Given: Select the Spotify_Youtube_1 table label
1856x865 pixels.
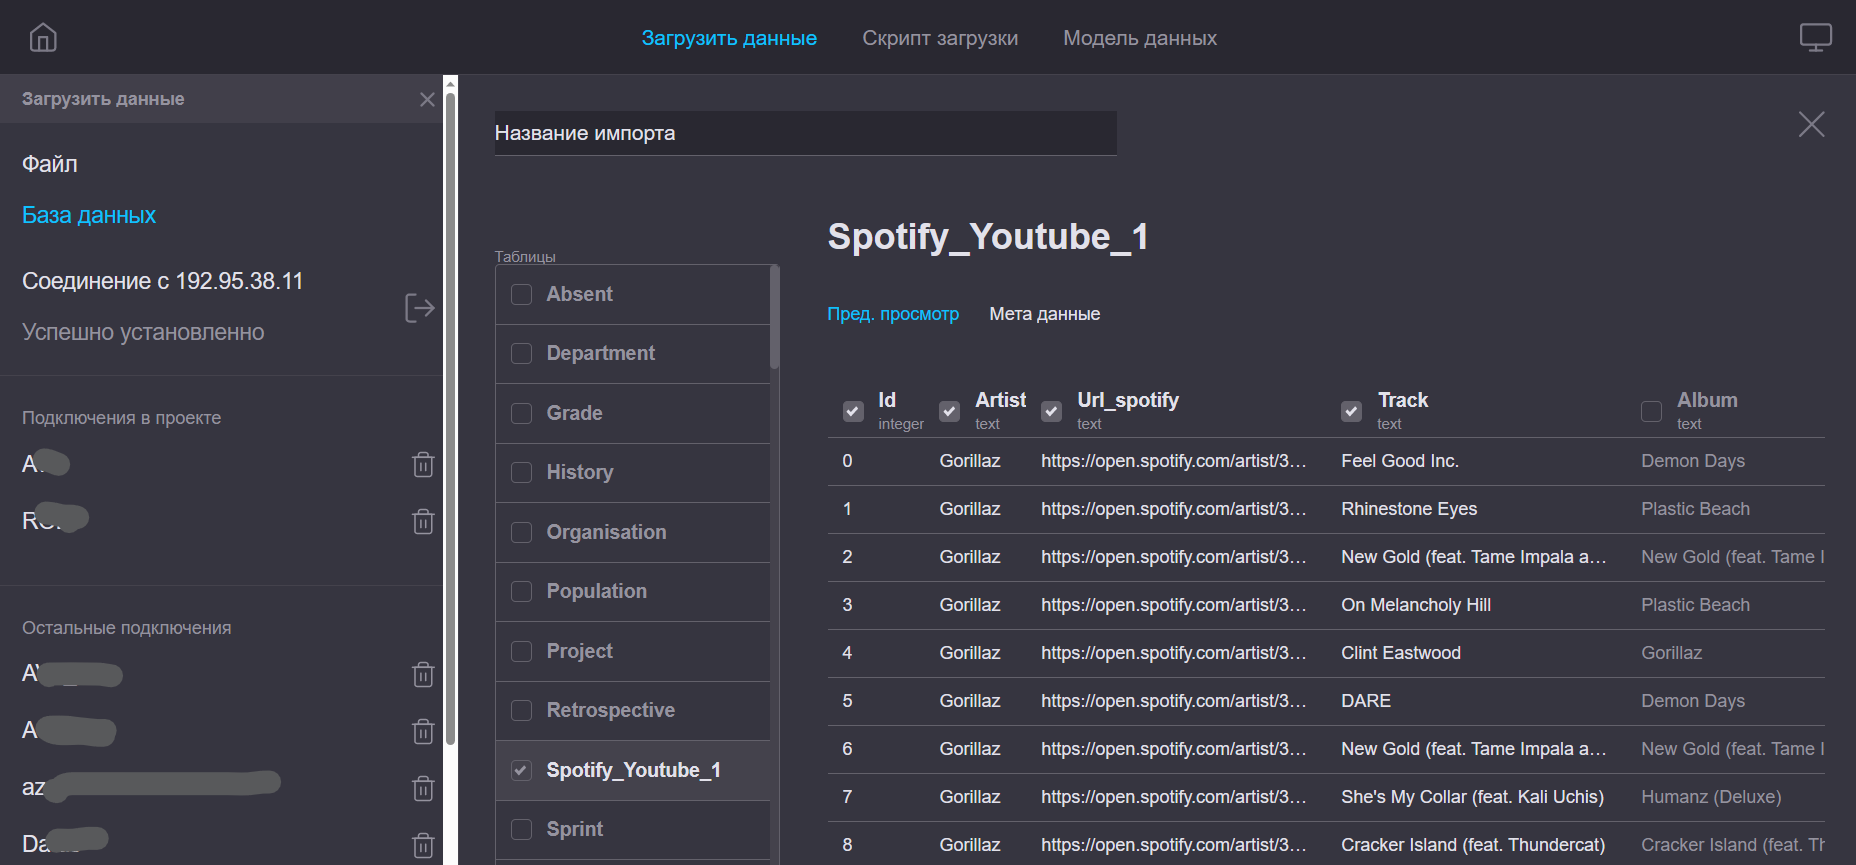Looking at the screenshot, I should click(633, 770).
